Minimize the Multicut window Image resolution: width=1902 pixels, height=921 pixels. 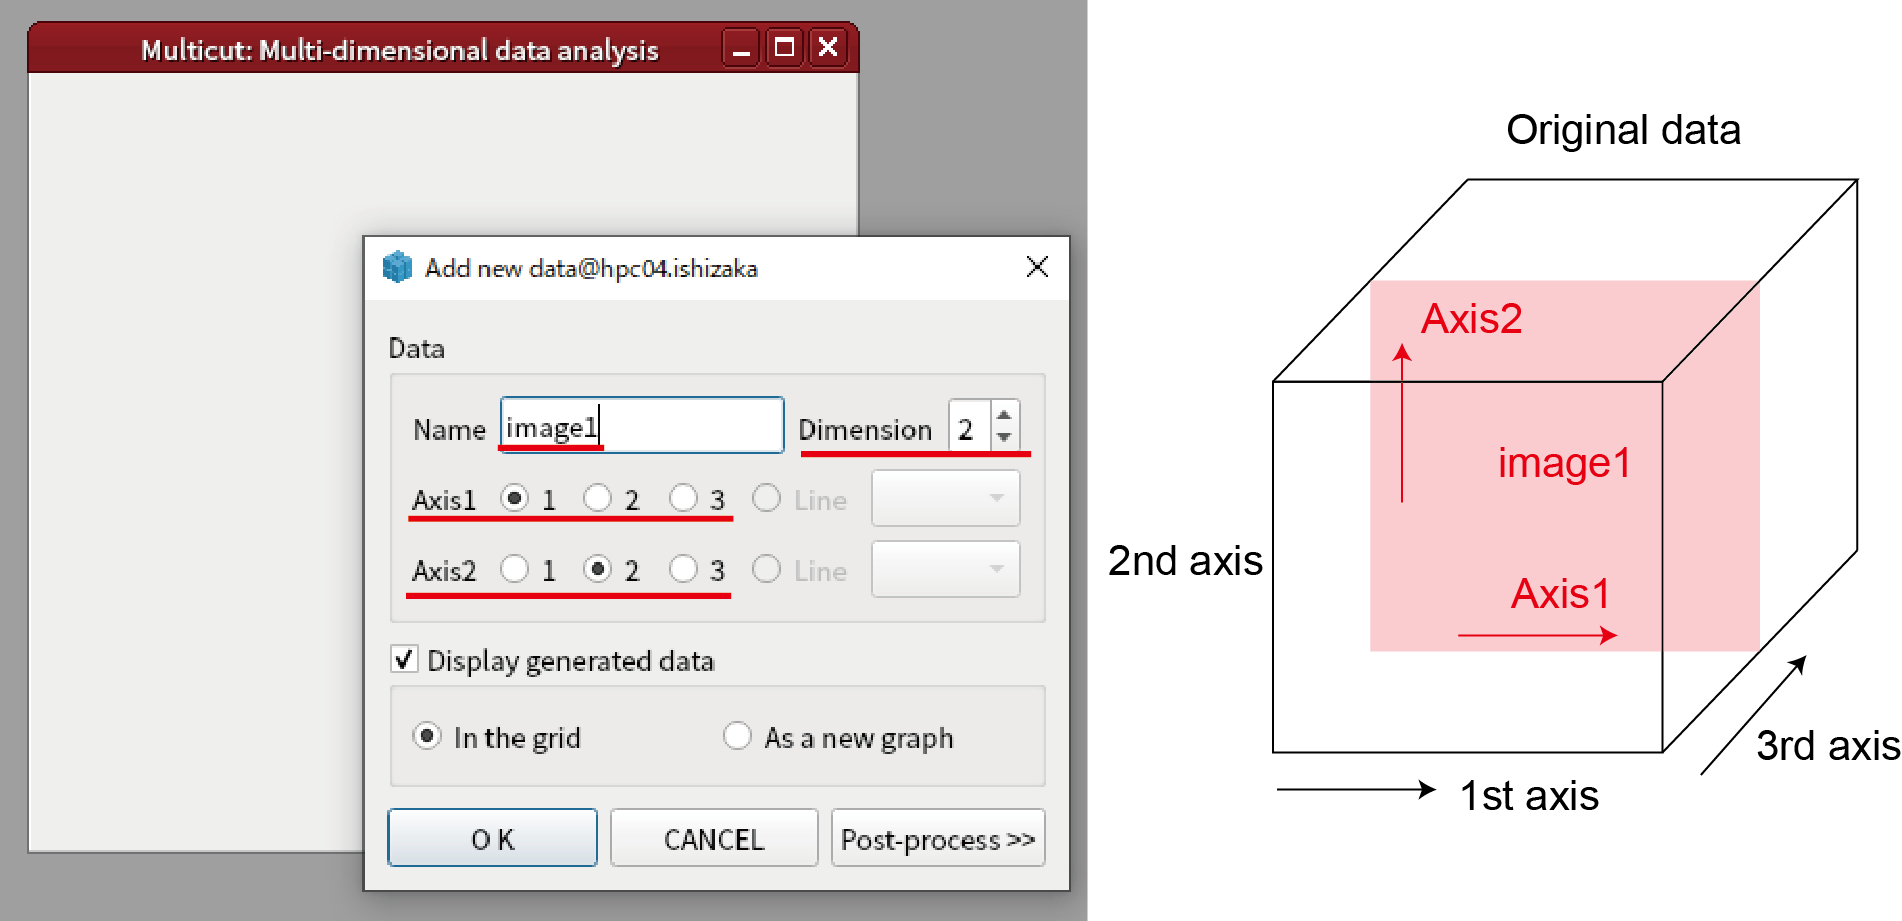pyautogui.click(x=741, y=48)
